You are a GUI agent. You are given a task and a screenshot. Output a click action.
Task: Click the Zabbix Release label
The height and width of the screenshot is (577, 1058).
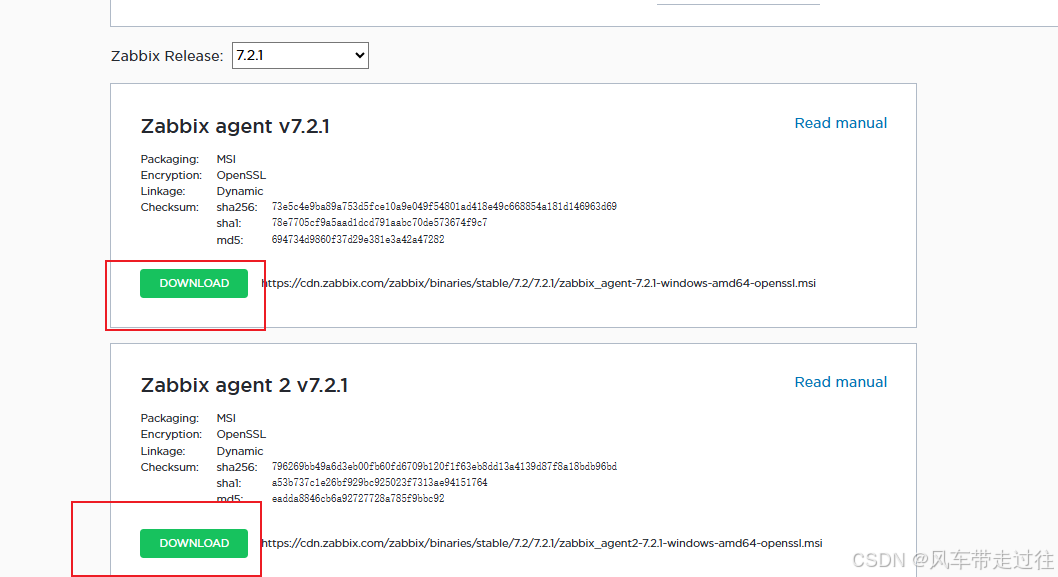(167, 56)
